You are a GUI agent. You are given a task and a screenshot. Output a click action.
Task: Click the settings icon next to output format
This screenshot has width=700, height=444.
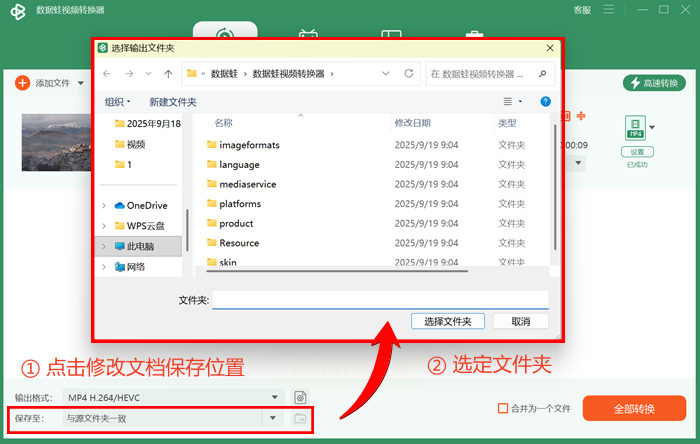300,397
